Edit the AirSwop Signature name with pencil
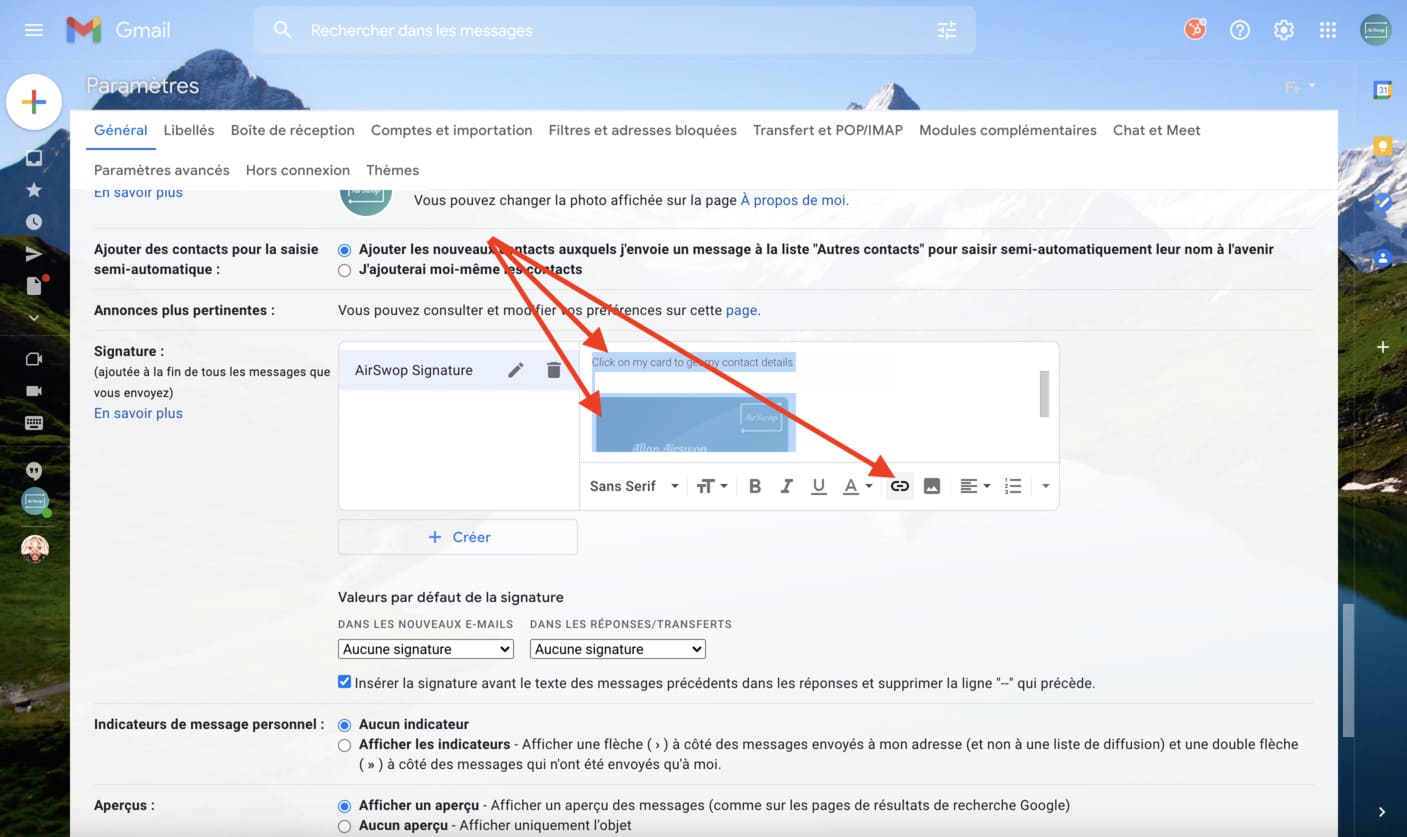The width and height of the screenshot is (1407, 837). (x=516, y=370)
